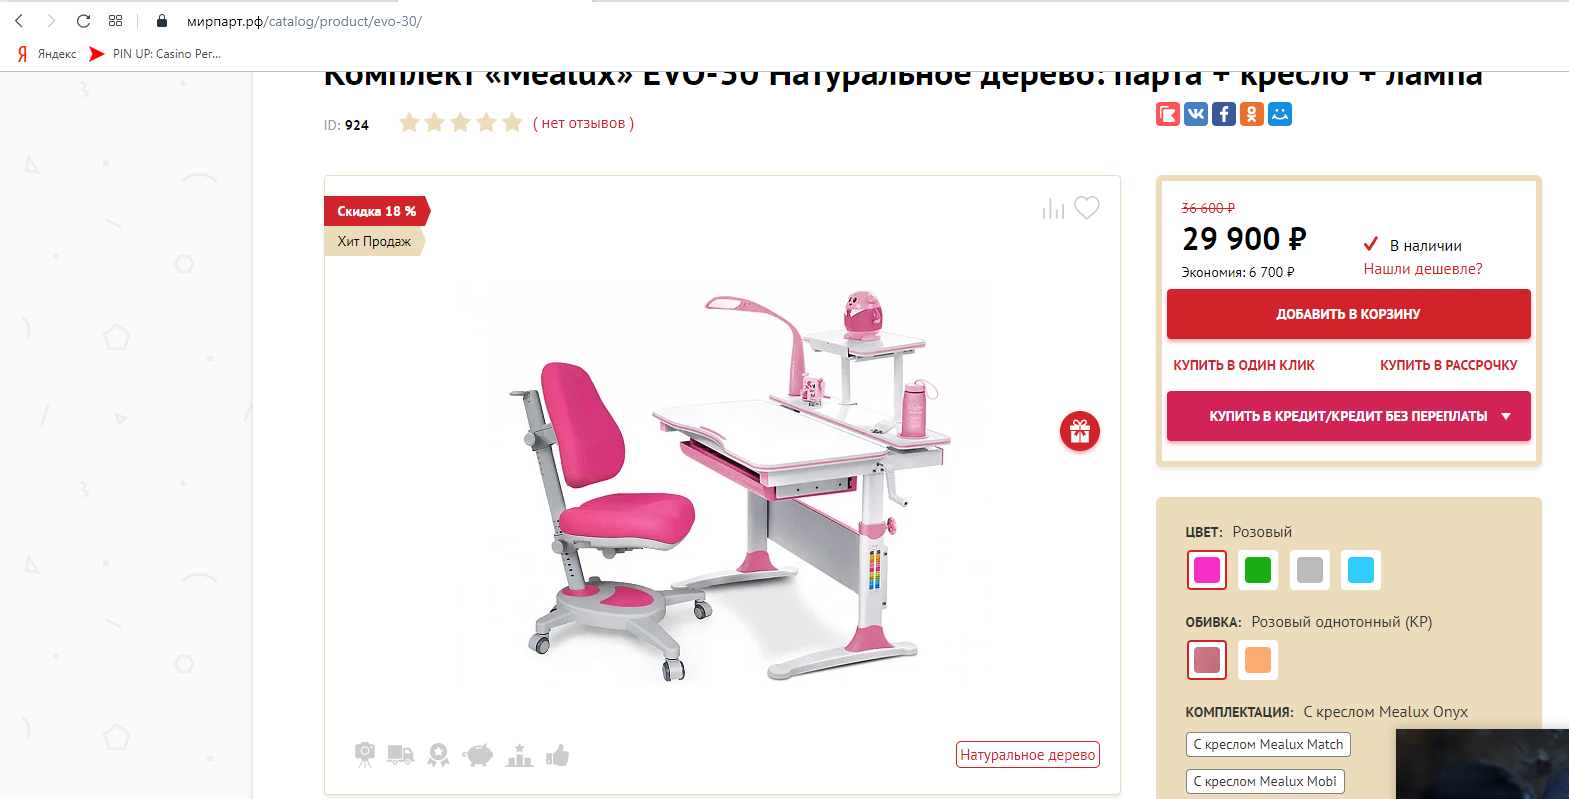Screen dimensions: 1569x799
Task: Choose configuration with Mealux Match chair
Action: pyautogui.click(x=1268, y=744)
